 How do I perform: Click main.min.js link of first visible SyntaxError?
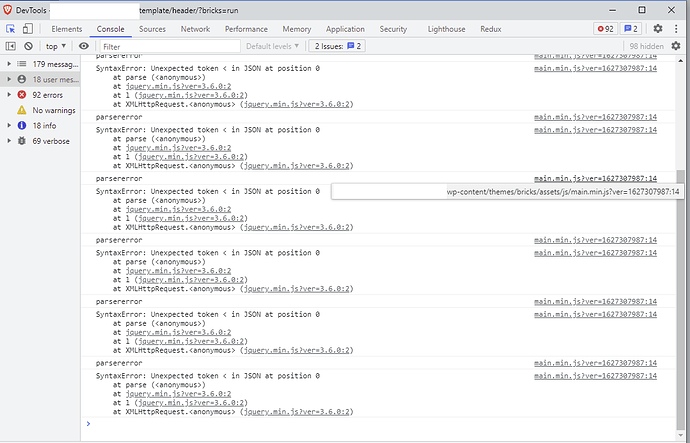coord(595,68)
